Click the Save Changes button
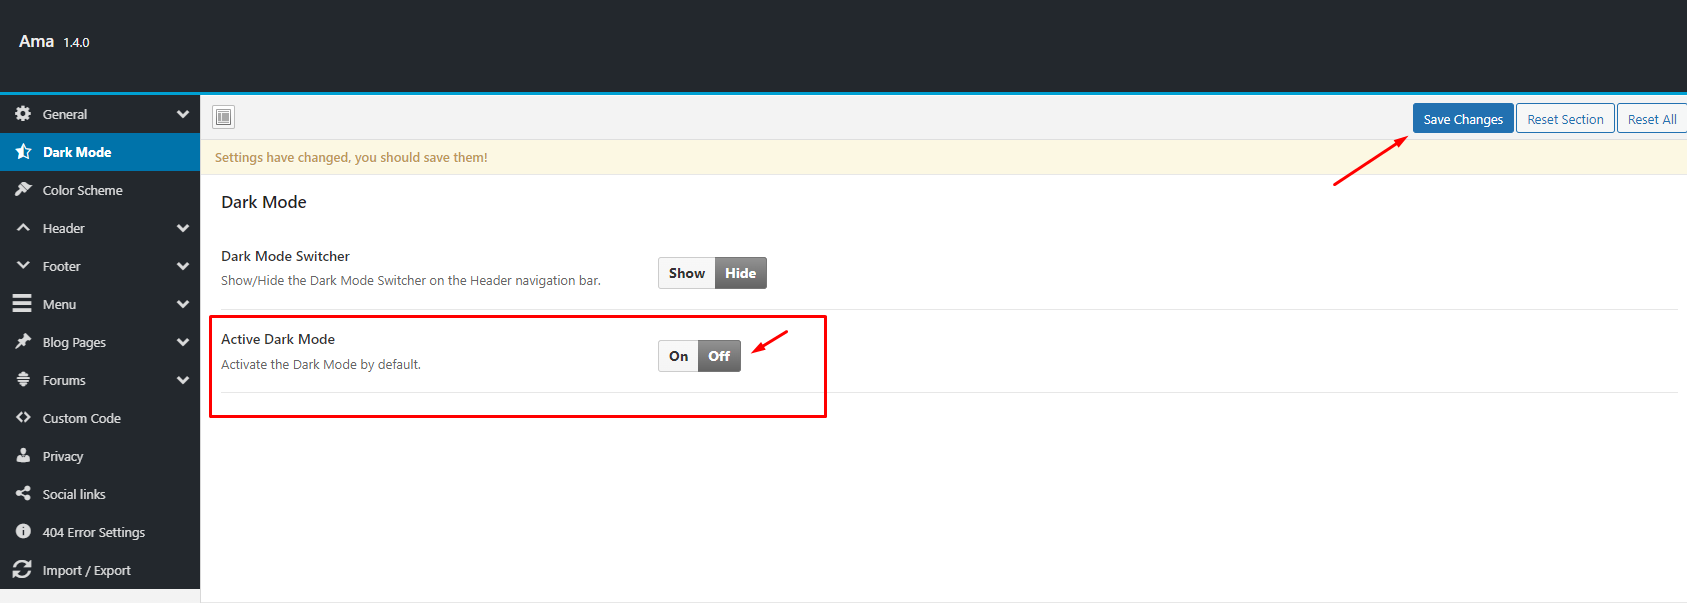Viewport: 1687px width, 603px height. (1463, 118)
